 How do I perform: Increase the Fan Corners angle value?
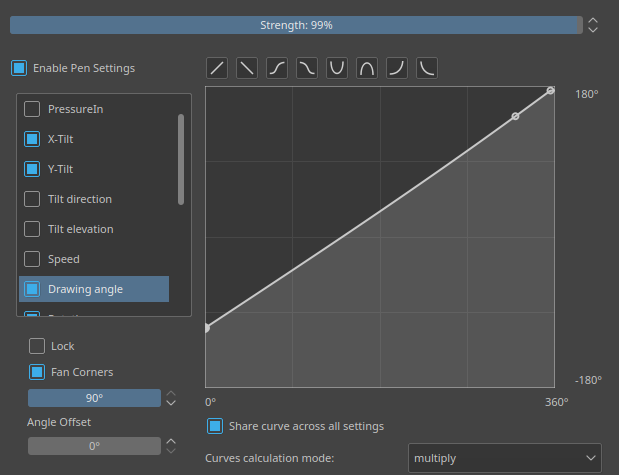point(171,394)
